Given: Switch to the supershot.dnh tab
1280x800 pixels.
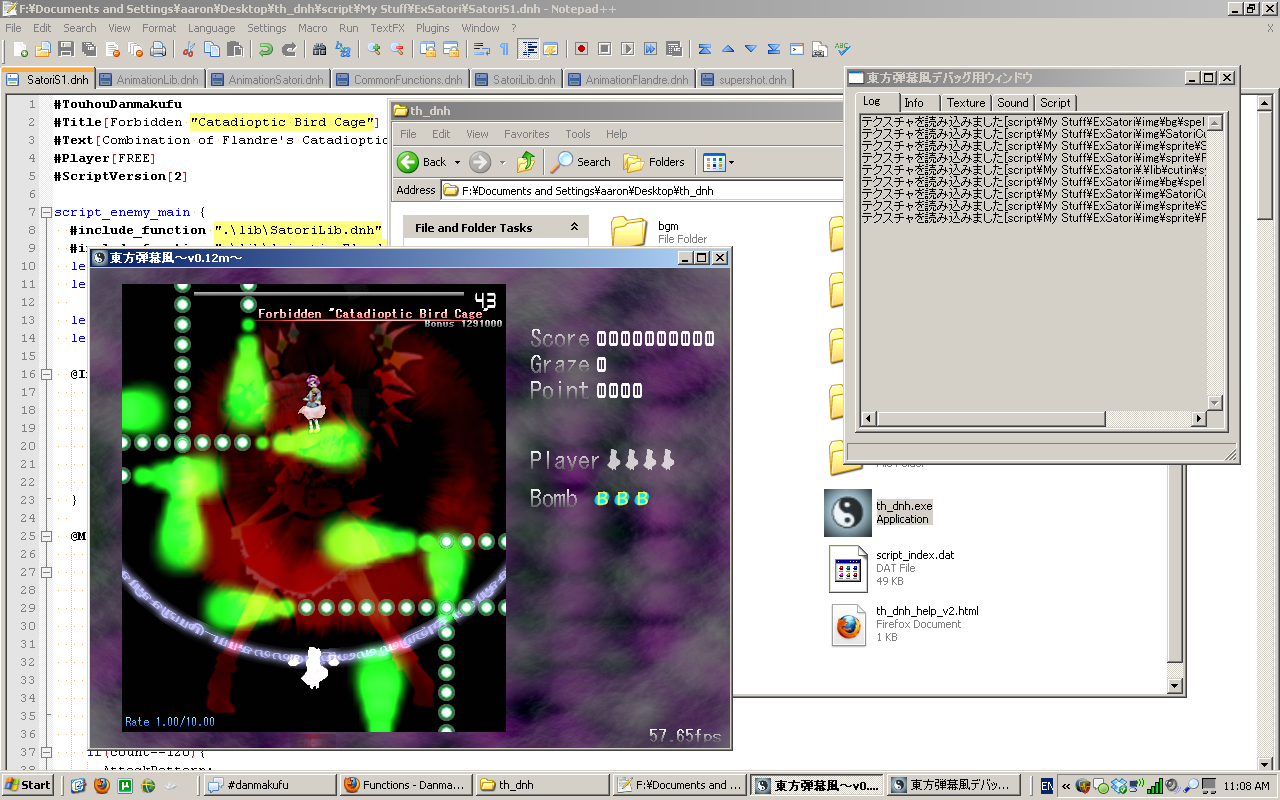Looking at the screenshot, I should pos(744,79).
